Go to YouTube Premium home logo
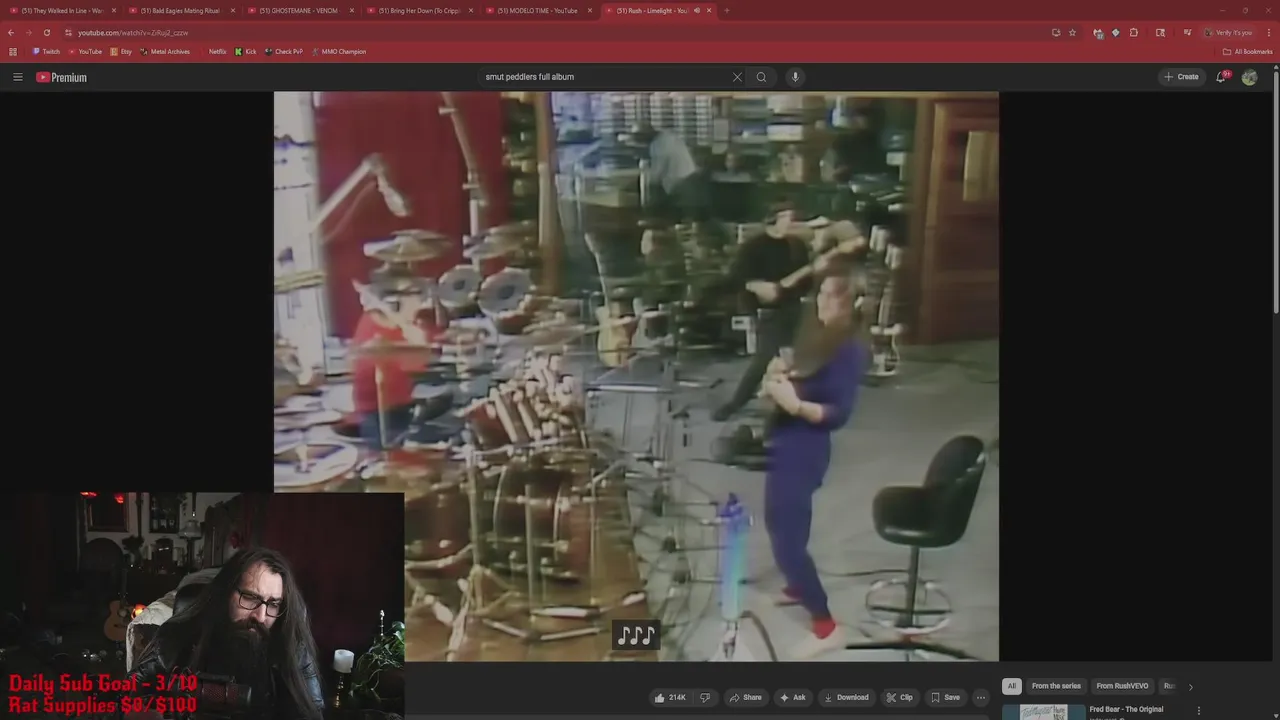Viewport: 1280px width, 720px height. [x=62, y=77]
